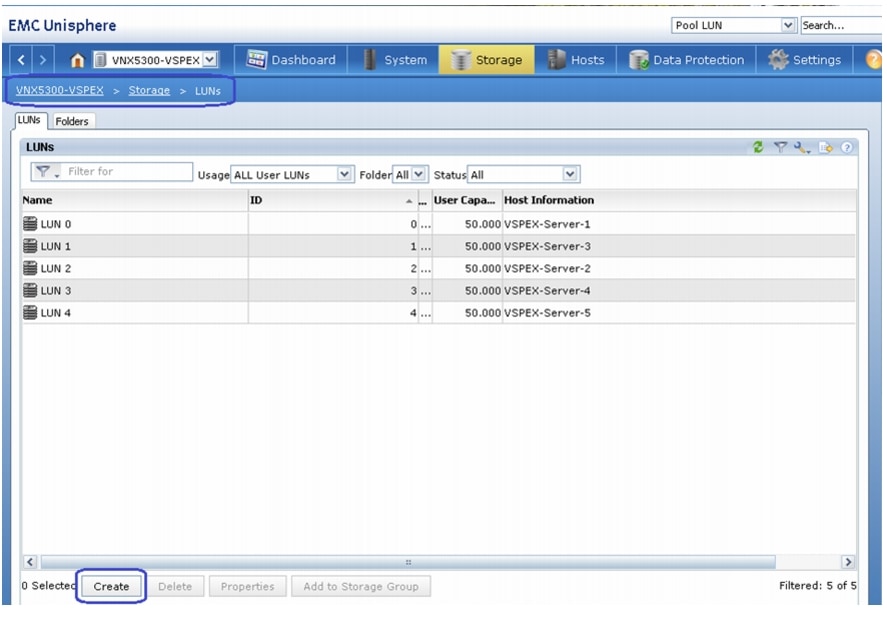Click the Home icon in navigation bar

pyautogui.click(x=77, y=60)
